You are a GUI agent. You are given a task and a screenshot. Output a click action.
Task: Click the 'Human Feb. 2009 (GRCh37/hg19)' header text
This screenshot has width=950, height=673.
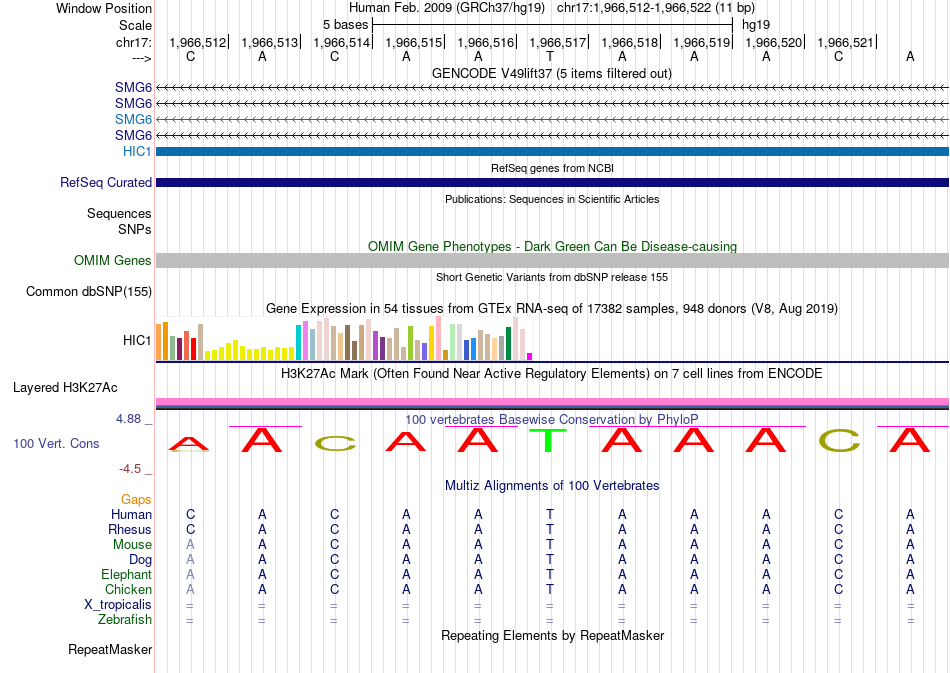447,8
